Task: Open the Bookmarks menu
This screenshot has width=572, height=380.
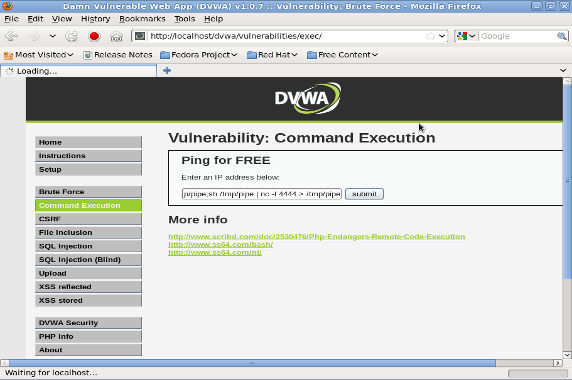Action: click(x=142, y=19)
